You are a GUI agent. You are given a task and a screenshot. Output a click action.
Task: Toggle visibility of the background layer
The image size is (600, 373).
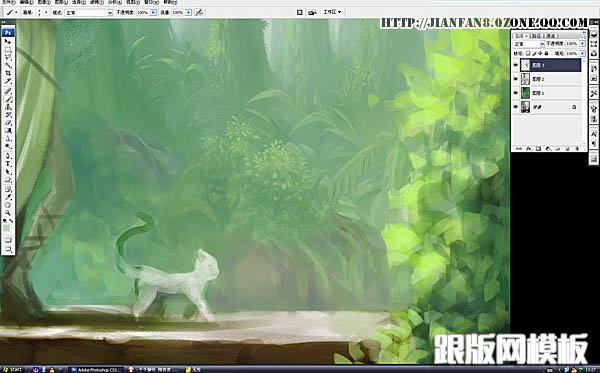pos(515,107)
